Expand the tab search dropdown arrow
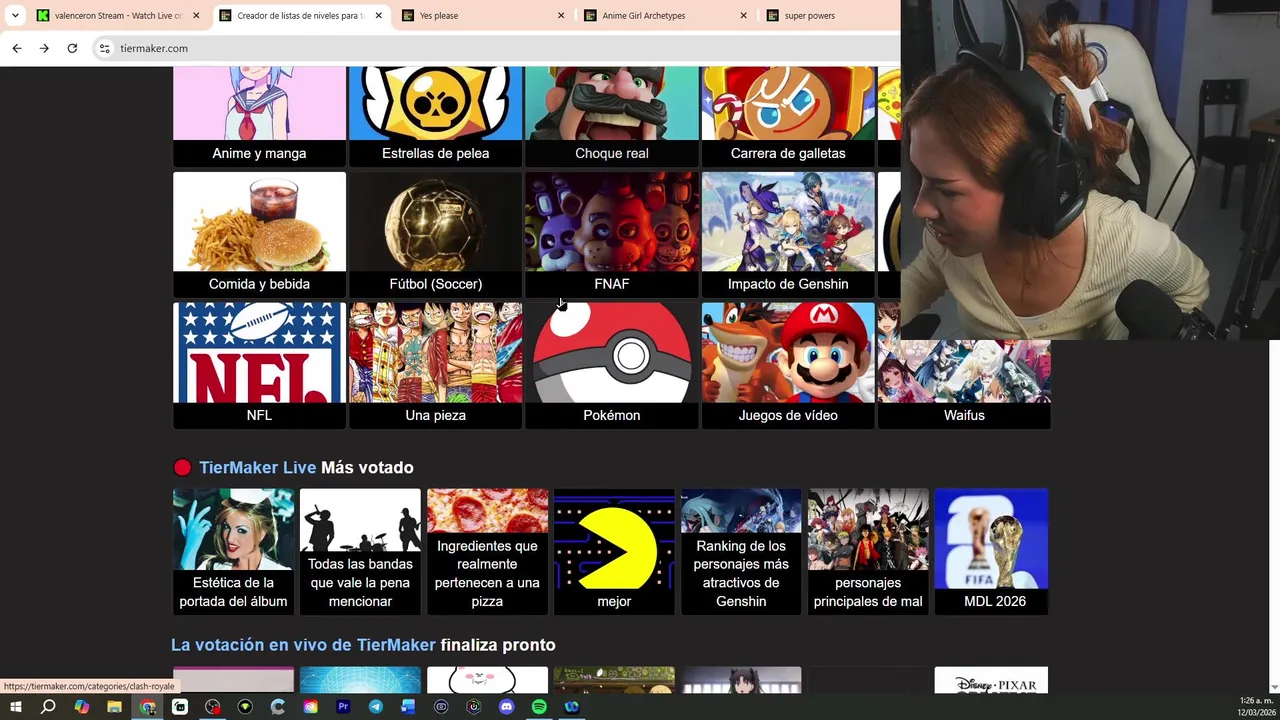 [15, 15]
